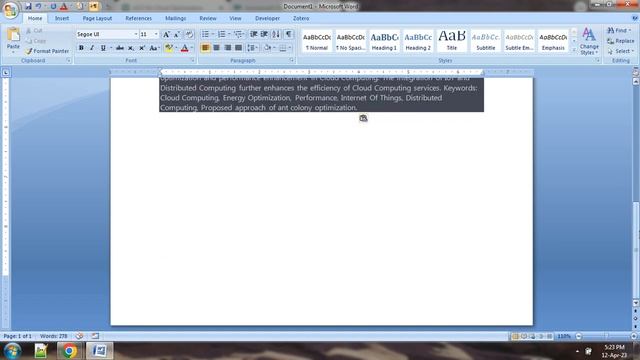Expand underline style dropdown arrow

click(111, 48)
